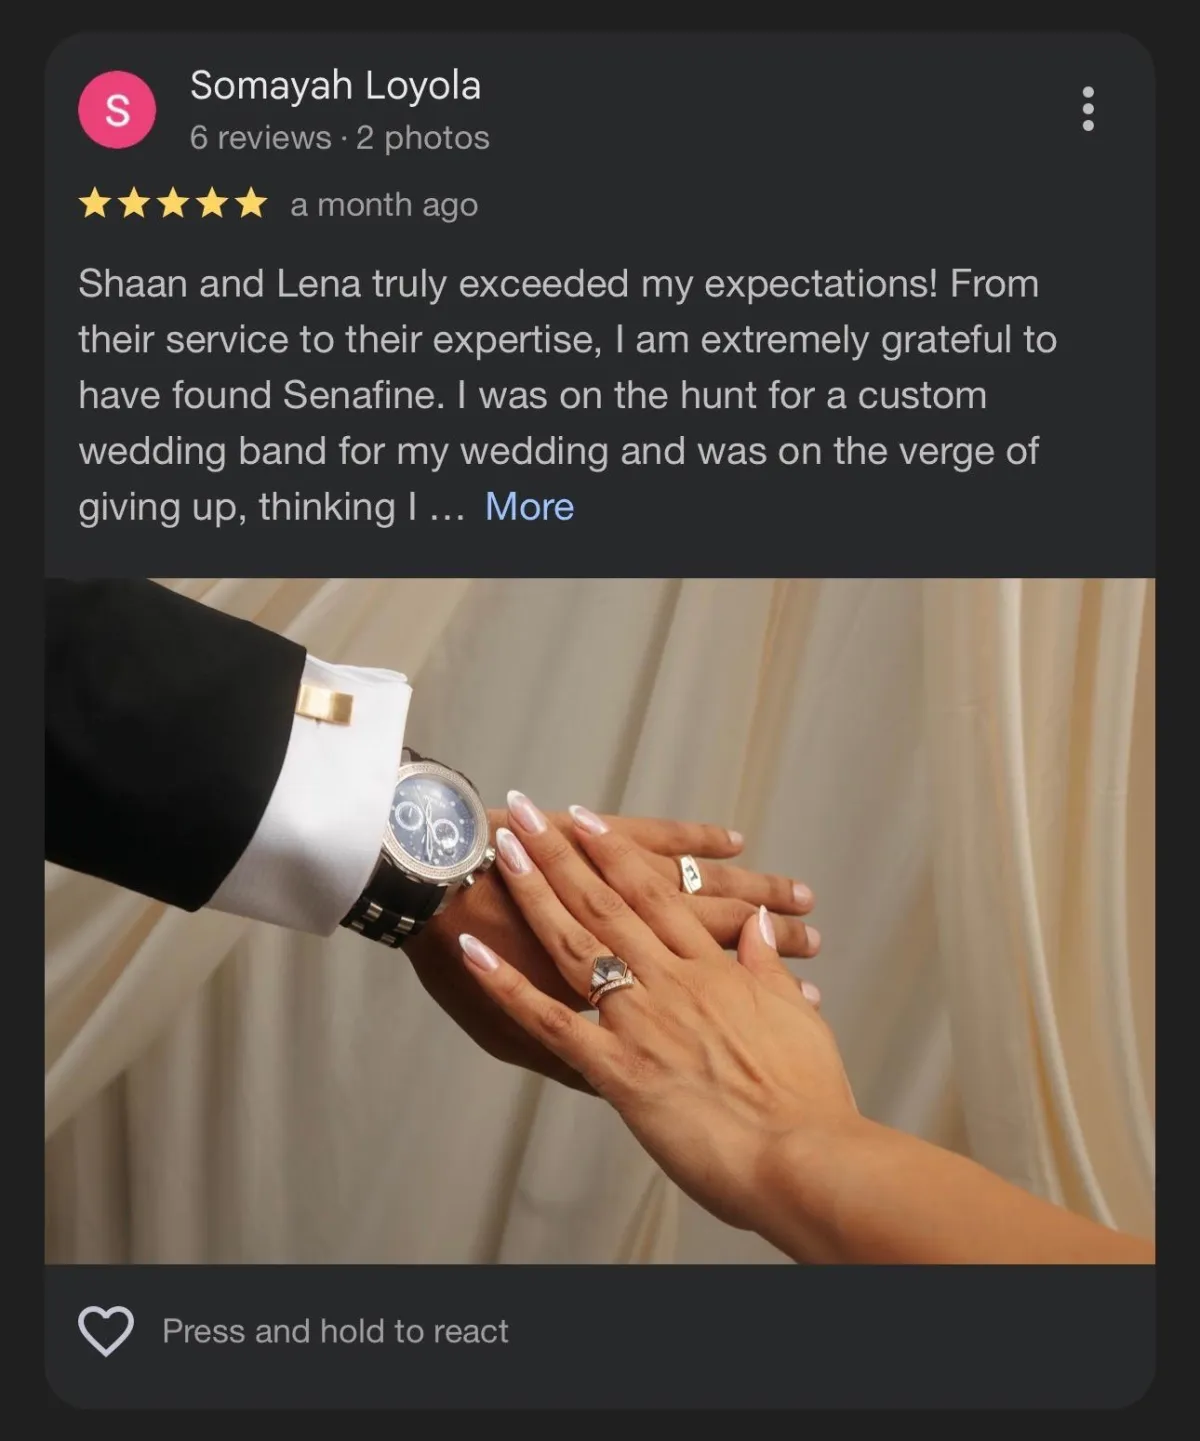Open the pink S profile avatar
Image resolution: width=1200 pixels, height=1441 pixels.
click(117, 110)
